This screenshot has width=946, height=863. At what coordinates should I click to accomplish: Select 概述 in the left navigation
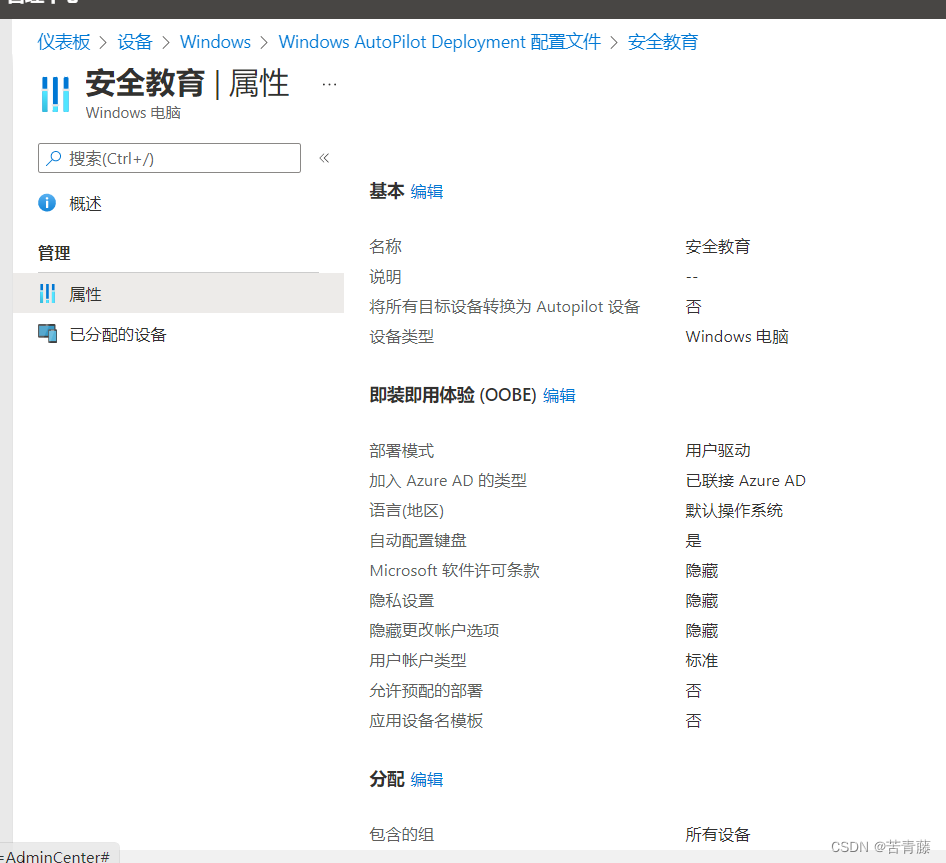coord(86,203)
